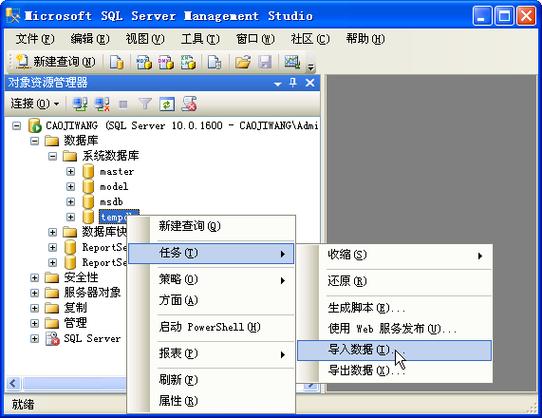The height and width of the screenshot is (418, 542).
Task: Click the Refresh icon in Object Explorer toolbar
Action: (x=167, y=104)
